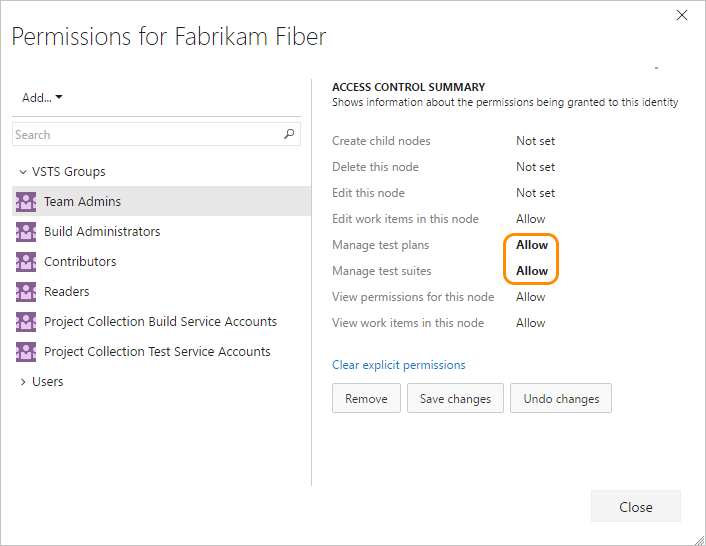Viewport: 706px width, 546px height.
Task: Open the Add... dropdown menu
Action: click(42, 98)
